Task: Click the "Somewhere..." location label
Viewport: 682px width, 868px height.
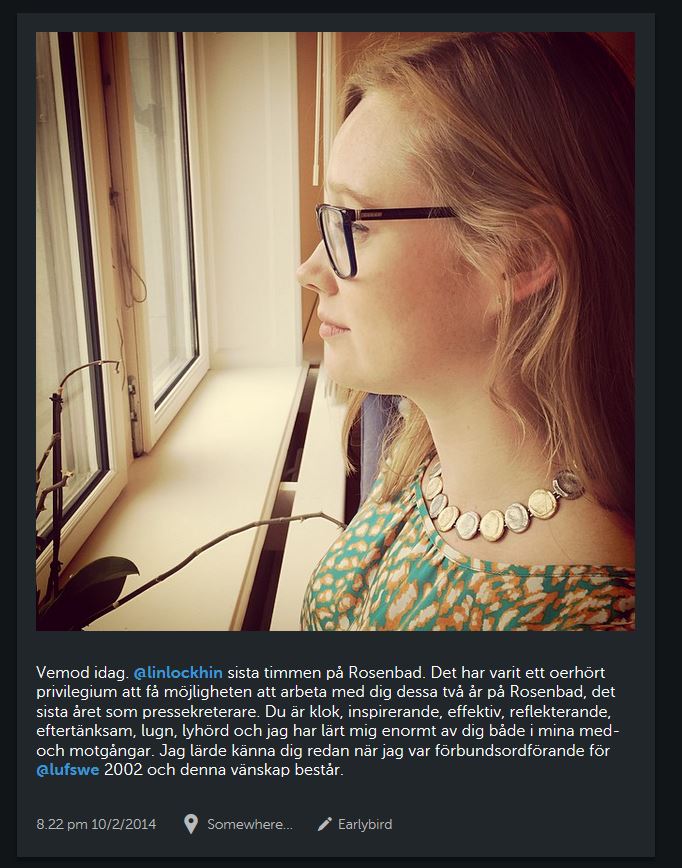Action: coord(250,824)
